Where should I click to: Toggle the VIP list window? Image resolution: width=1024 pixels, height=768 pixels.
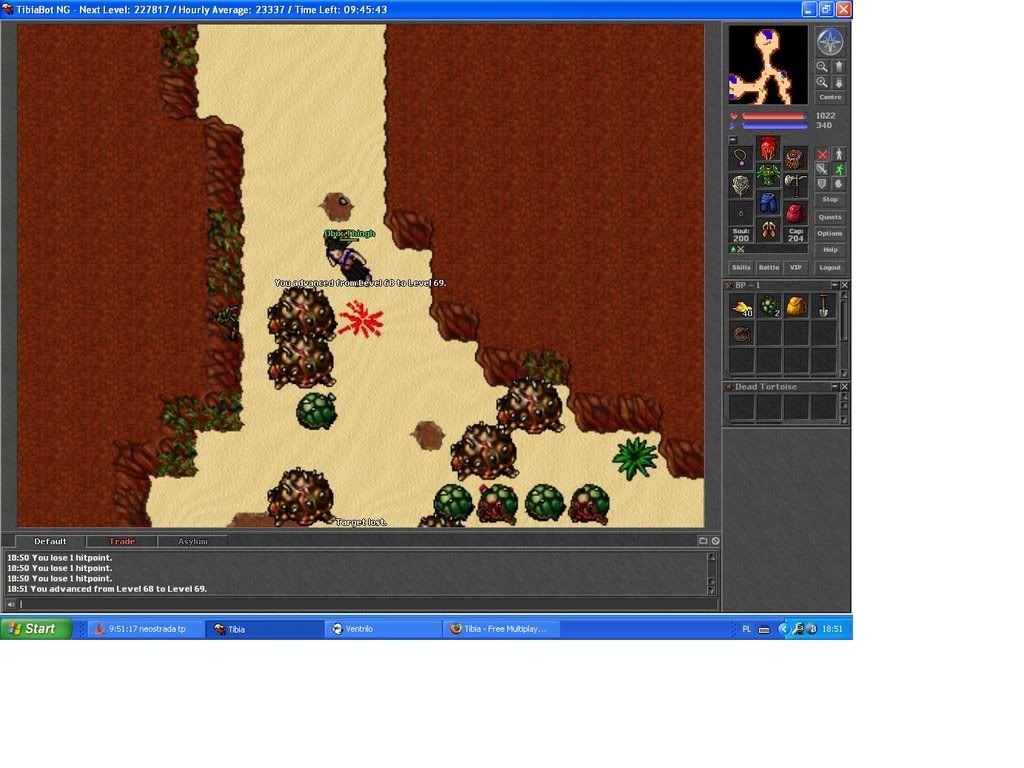point(795,267)
